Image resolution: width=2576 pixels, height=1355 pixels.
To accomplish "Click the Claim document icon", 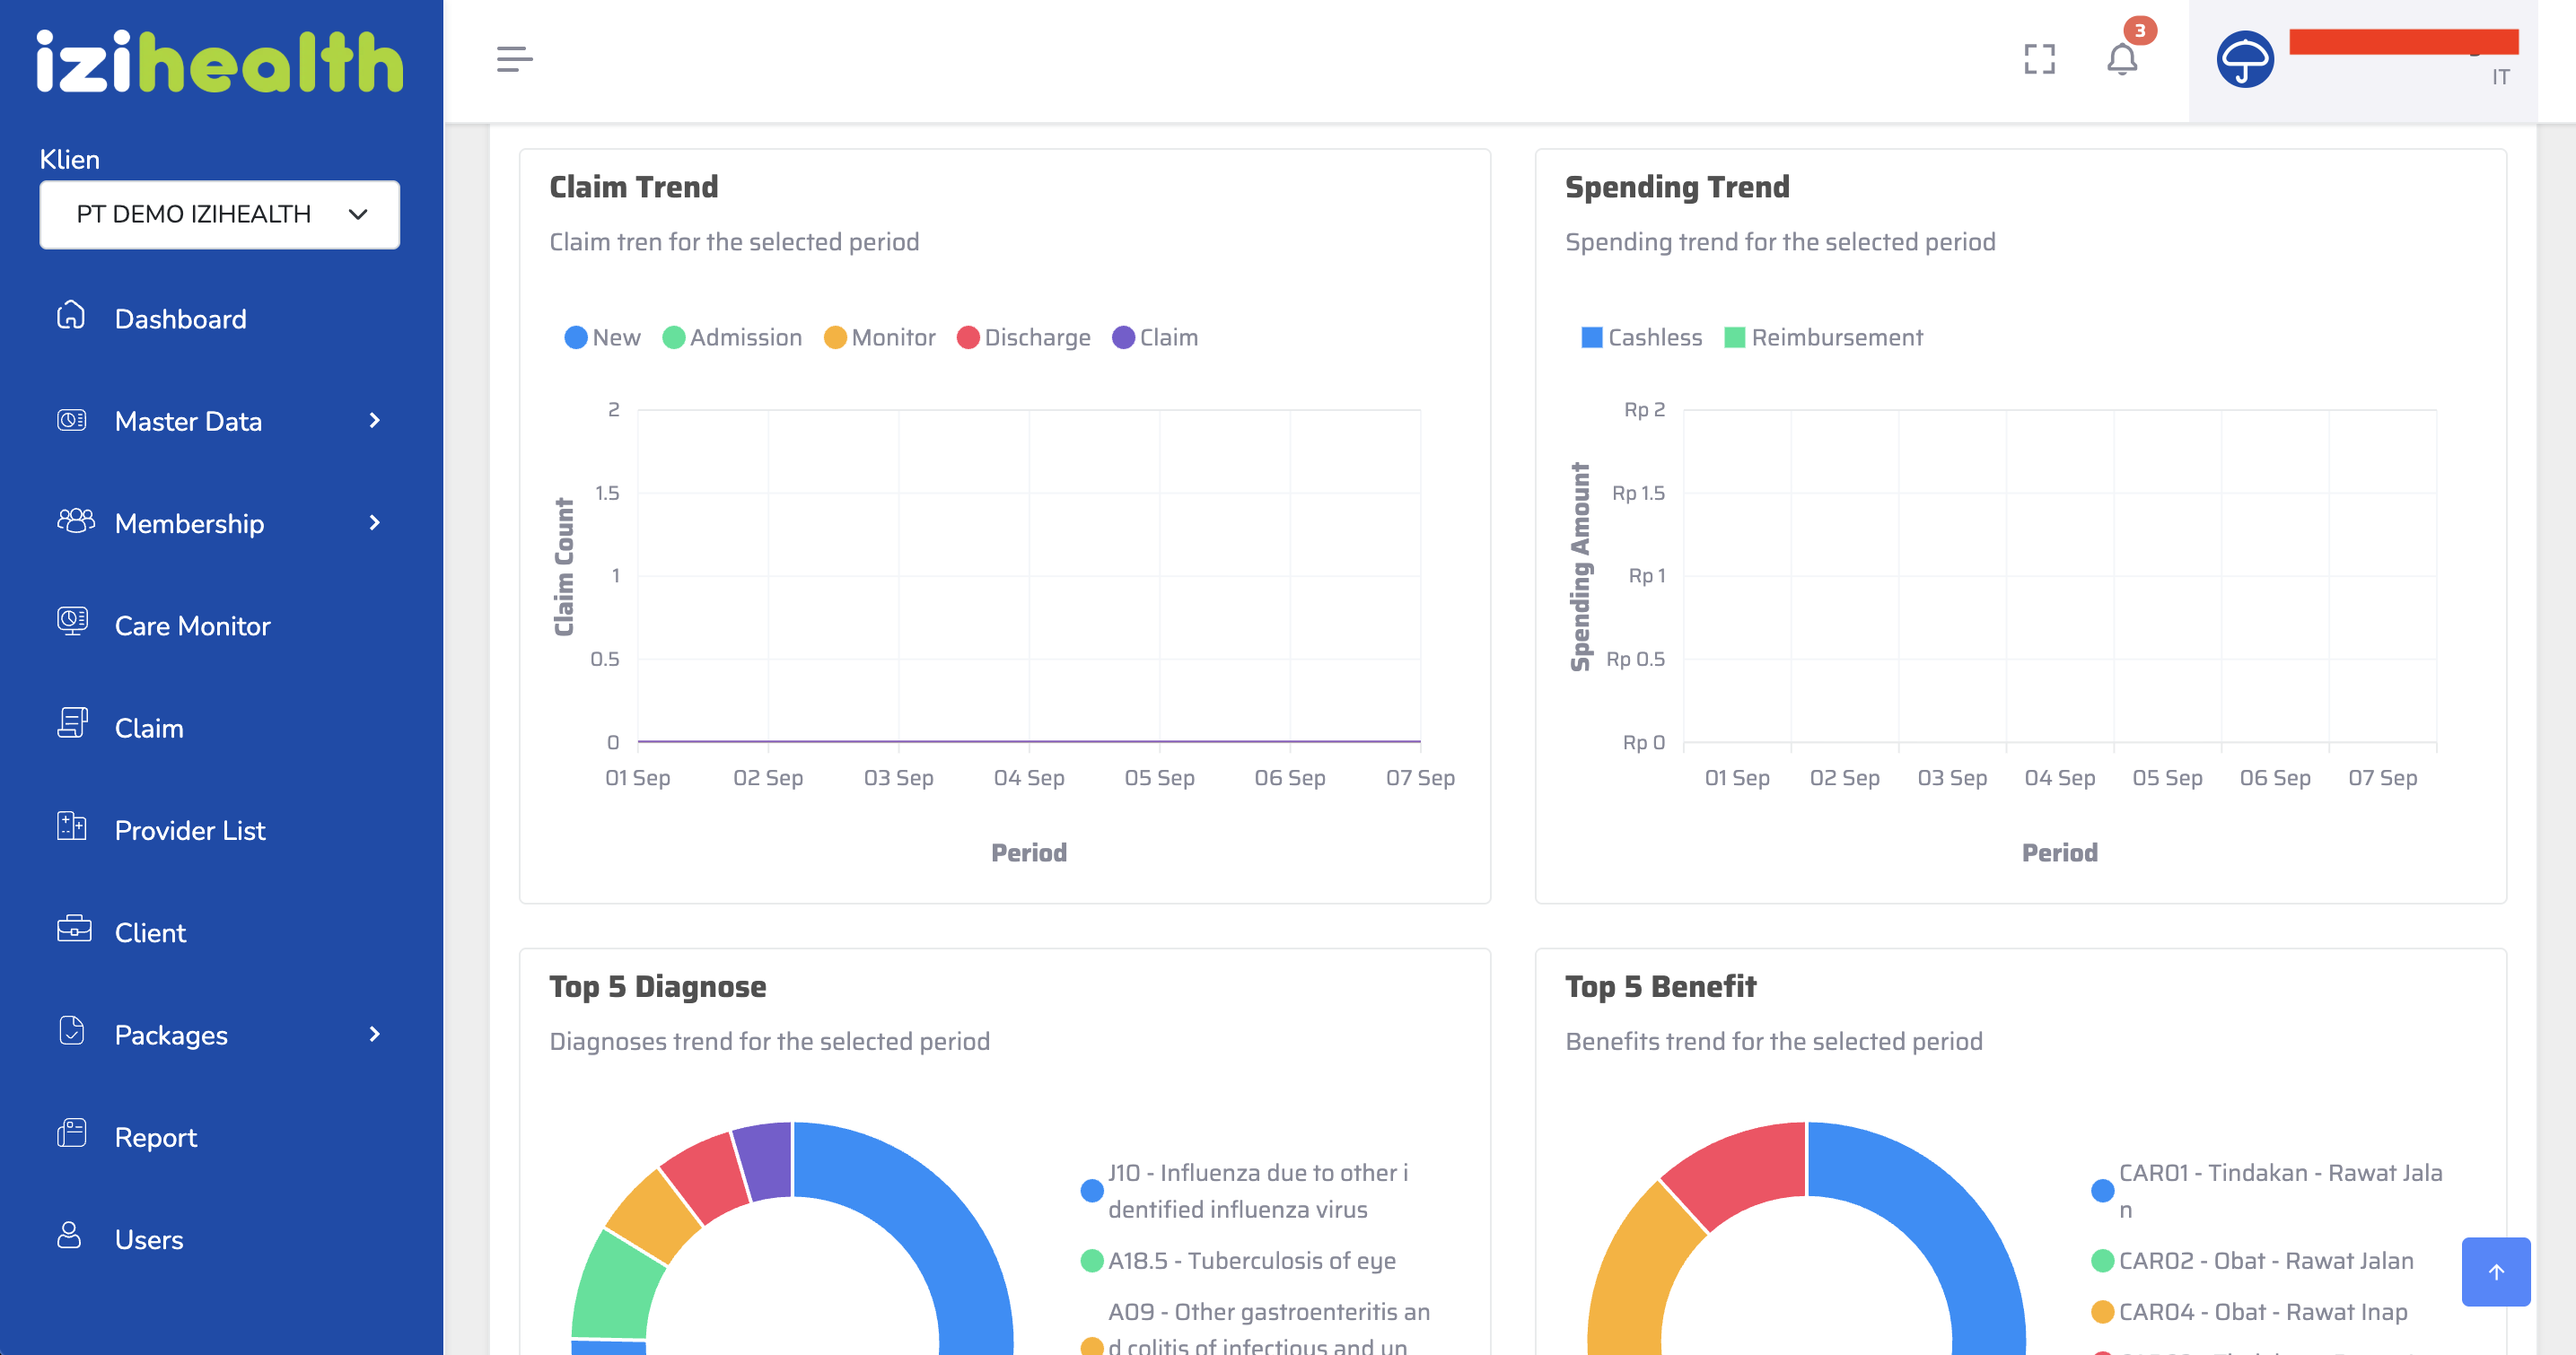I will 72,723.
